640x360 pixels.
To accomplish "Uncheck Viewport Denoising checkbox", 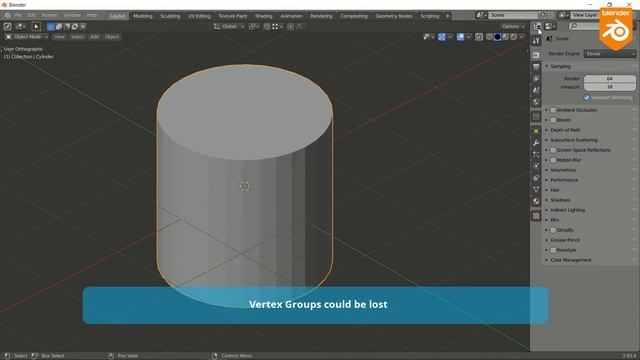I will click(x=587, y=98).
